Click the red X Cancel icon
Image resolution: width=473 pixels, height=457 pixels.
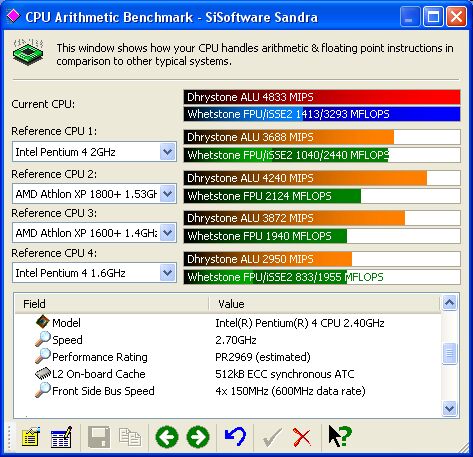point(302,437)
